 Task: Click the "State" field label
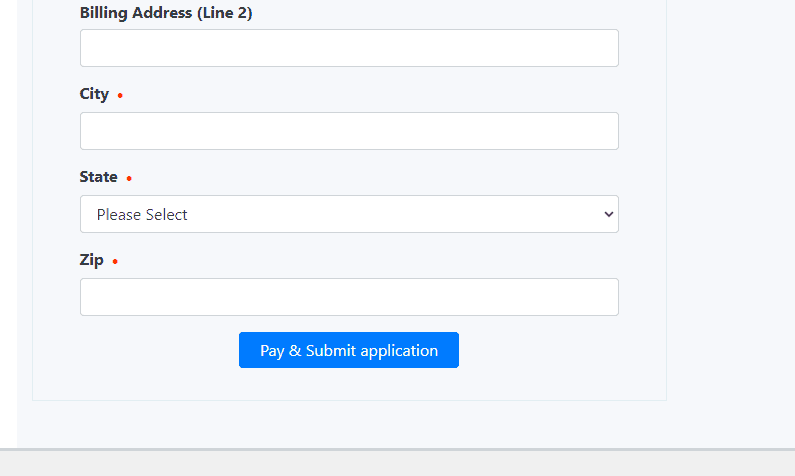[98, 177]
